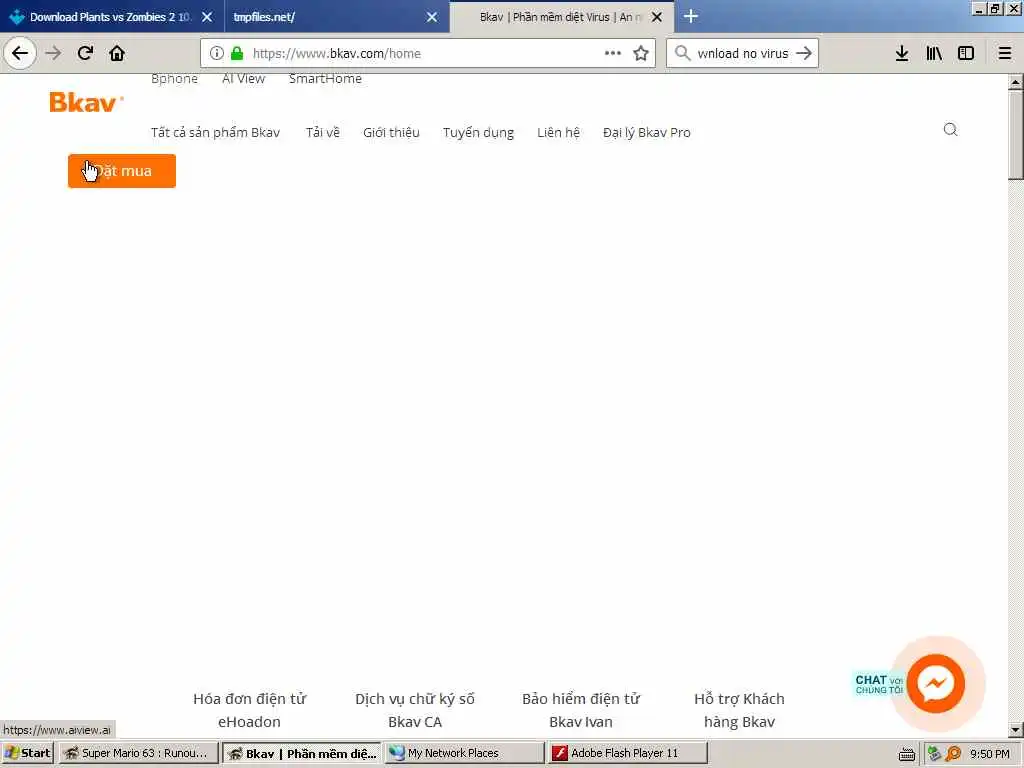Image resolution: width=1024 pixels, height=768 pixels.
Task: Switch to Adobe Flash Player 11 window
Action: click(x=627, y=753)
